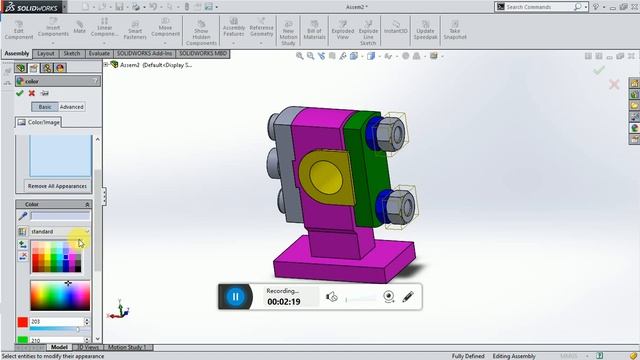Click the help question mark in color header
640x360 pixels.
pos(95,81)
